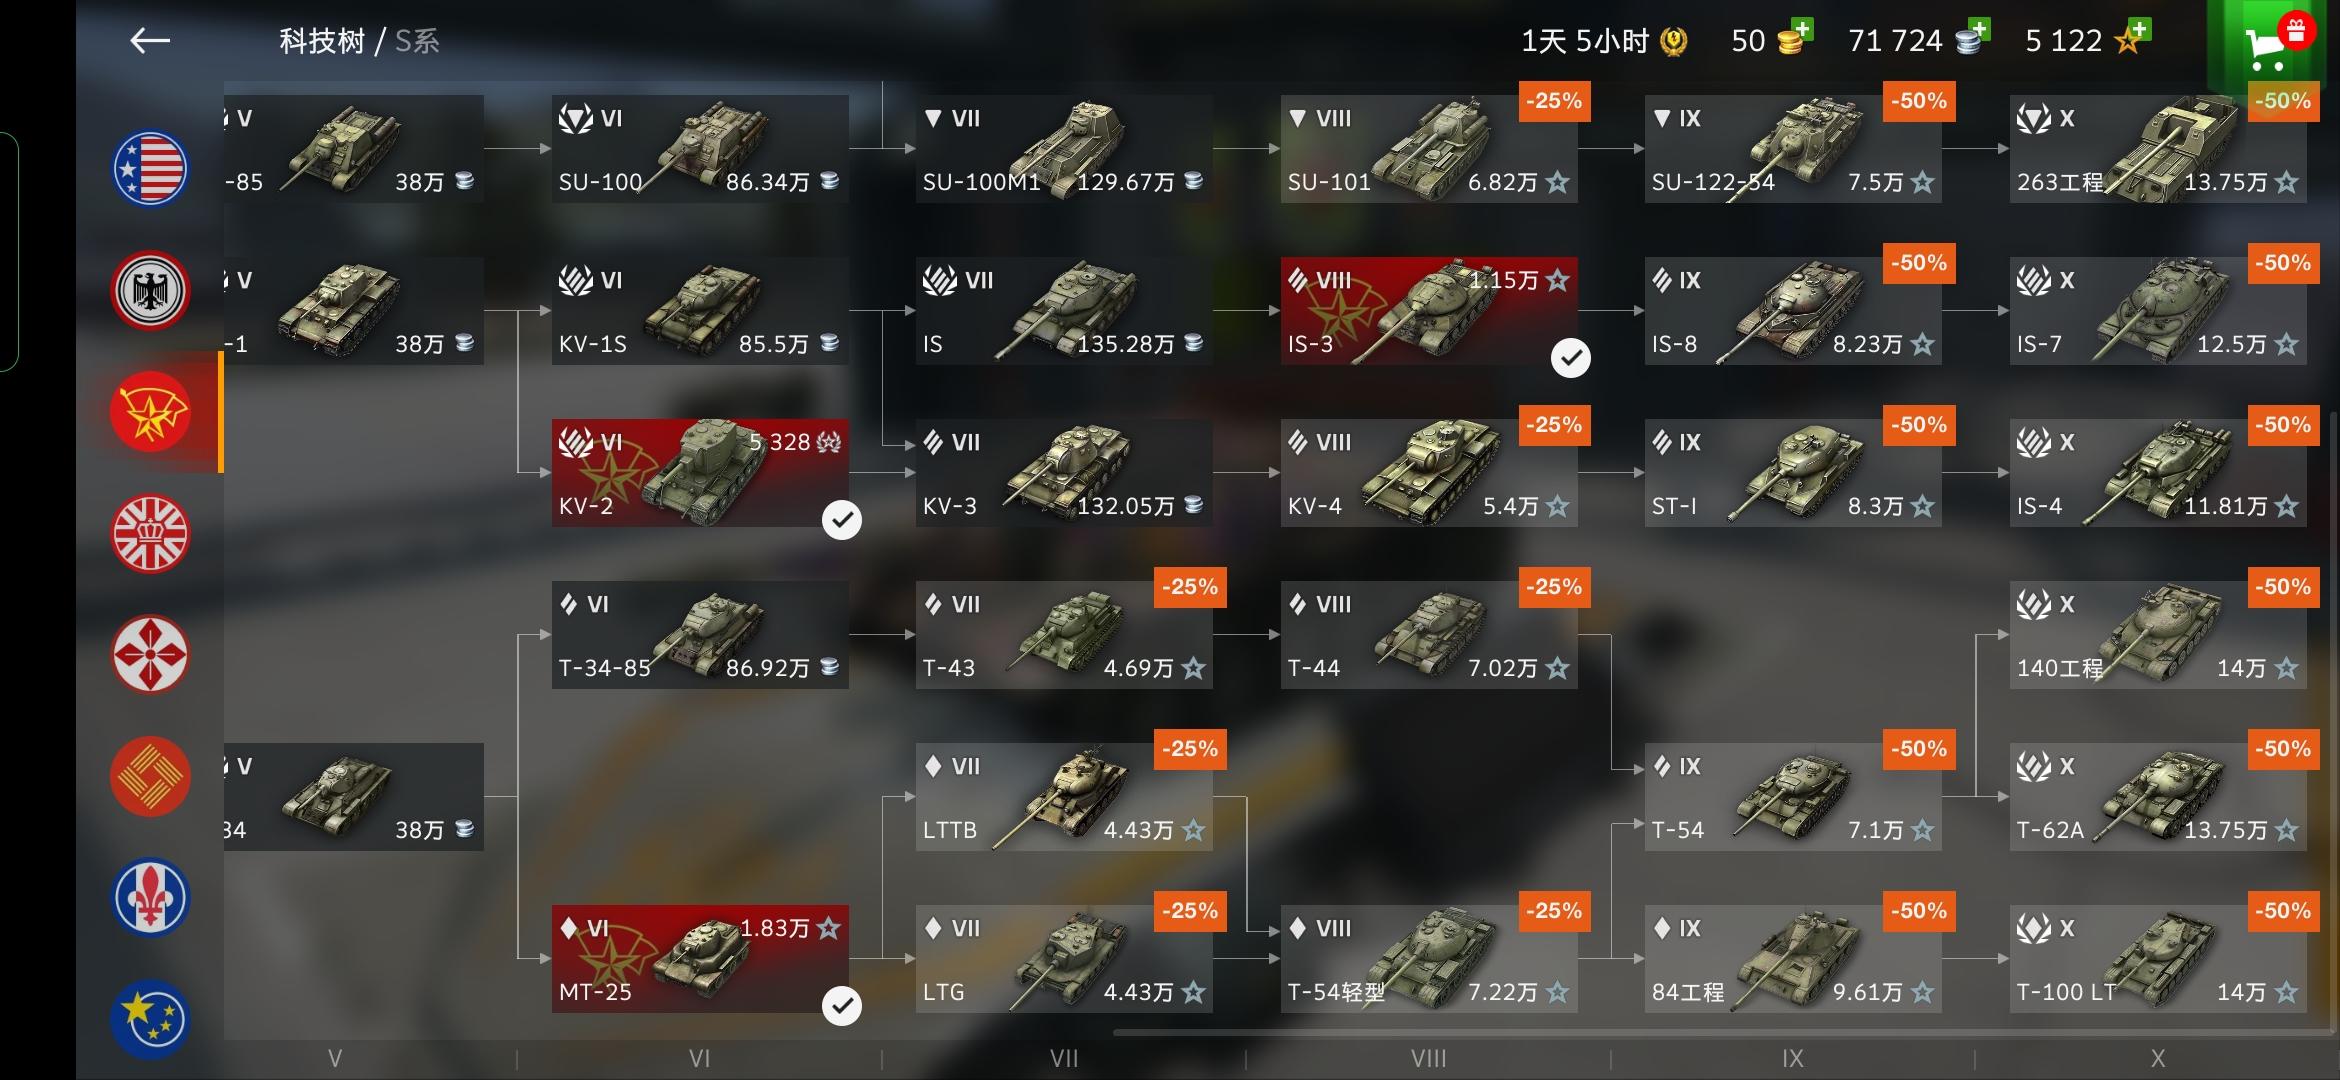Select the European stars nation icon
The width and height of the screenshot is (2340, 1080).
(150, 1018)
